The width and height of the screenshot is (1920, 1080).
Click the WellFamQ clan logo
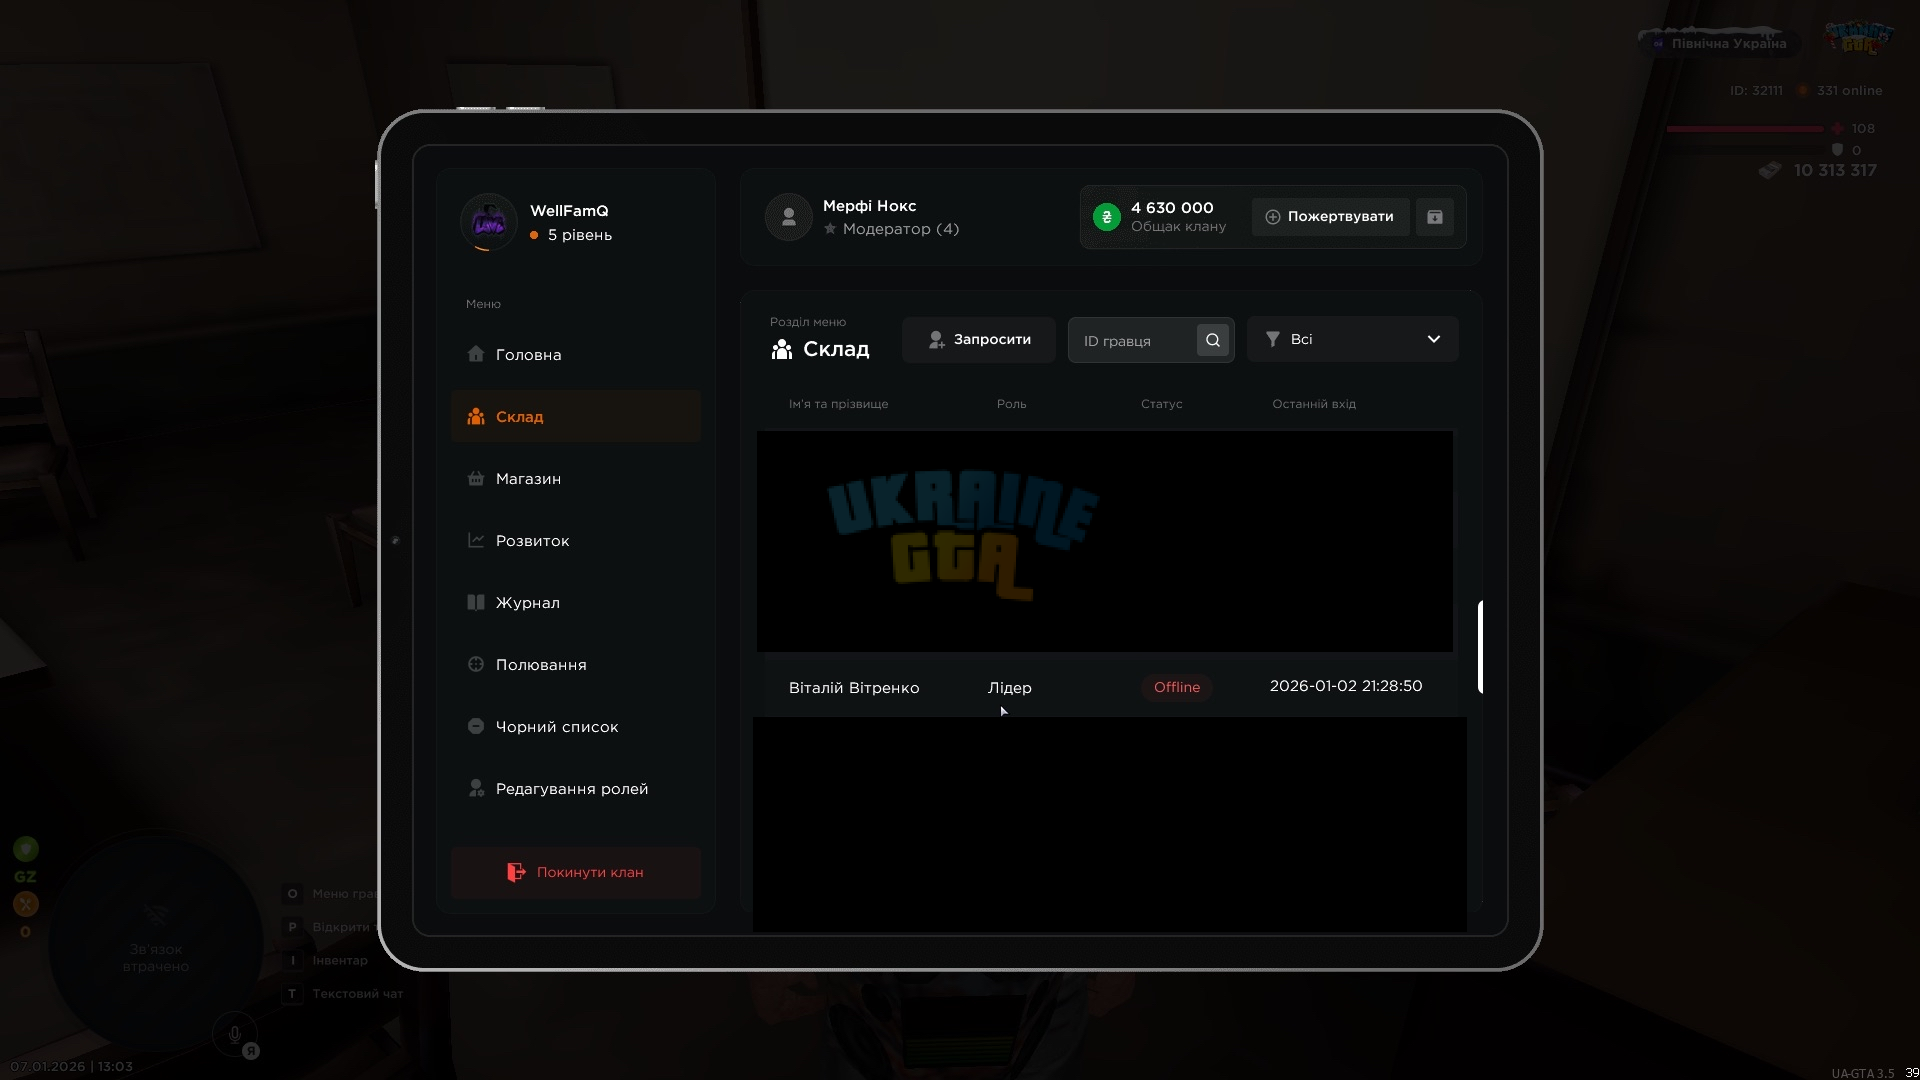coord(488,222)
